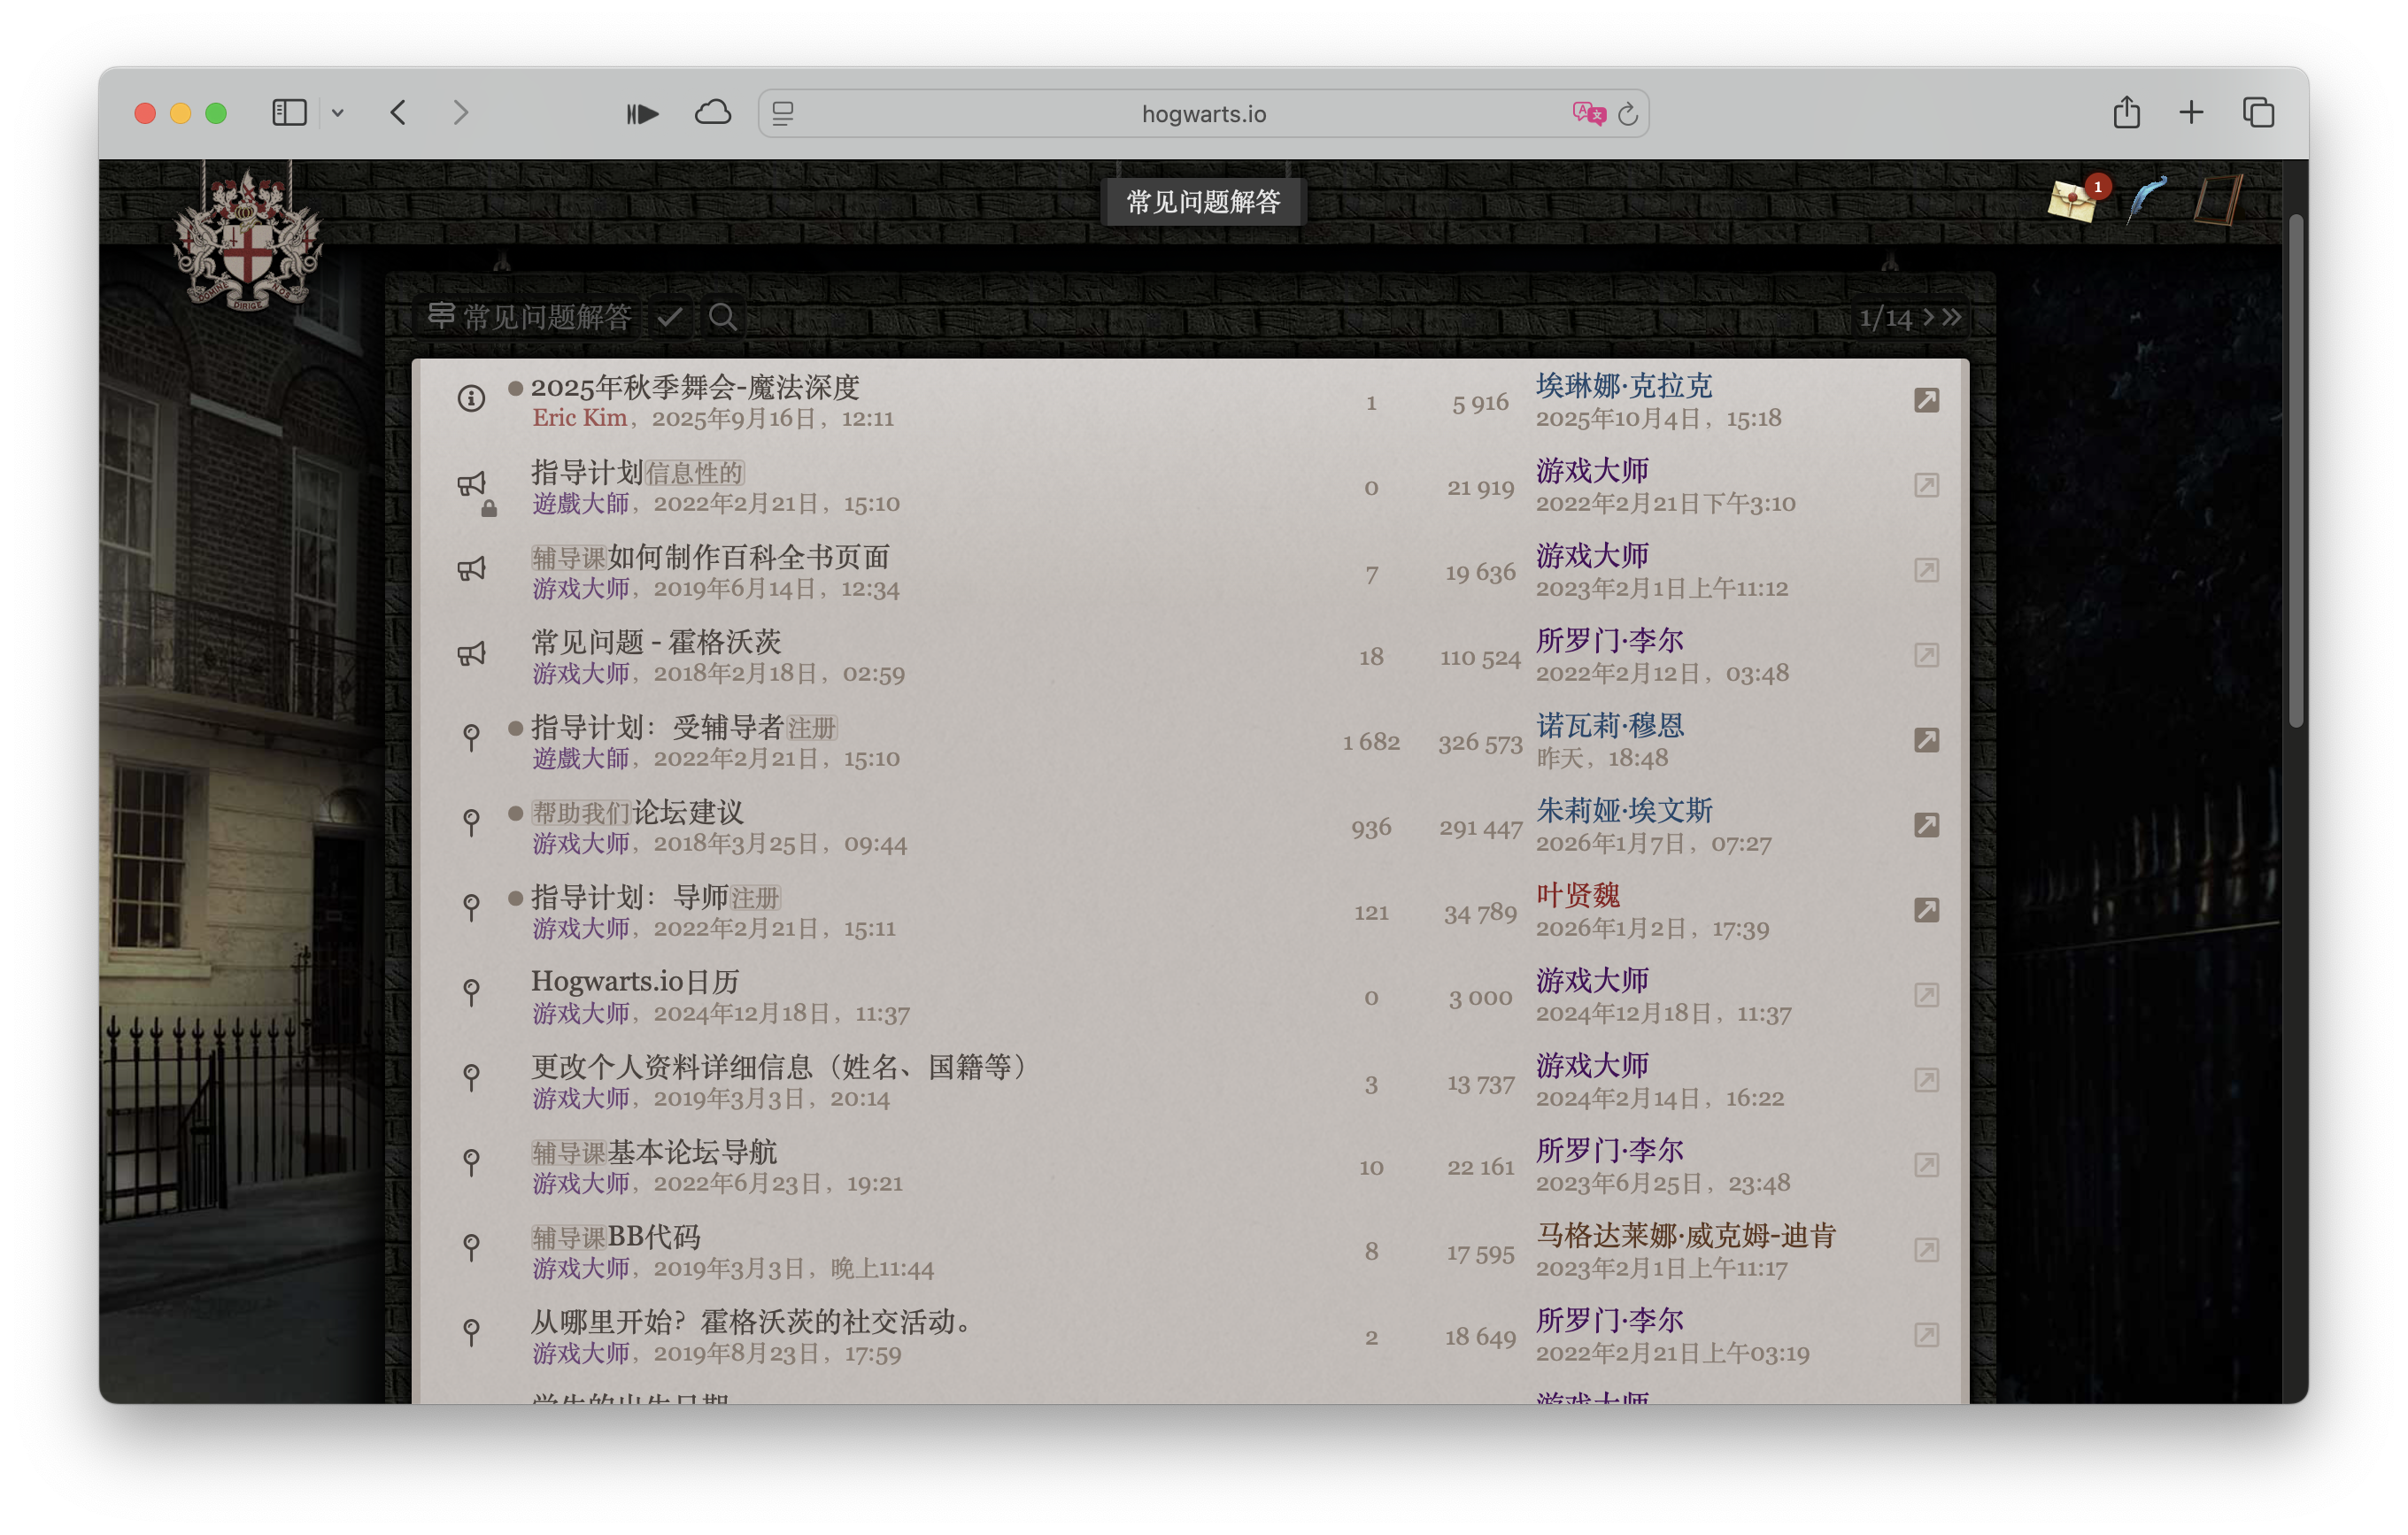Go to last post of 2025年秋季舞会 thread
Image resolution: width=2408 pixels, height=1535 pixels.
(1926, 400)
